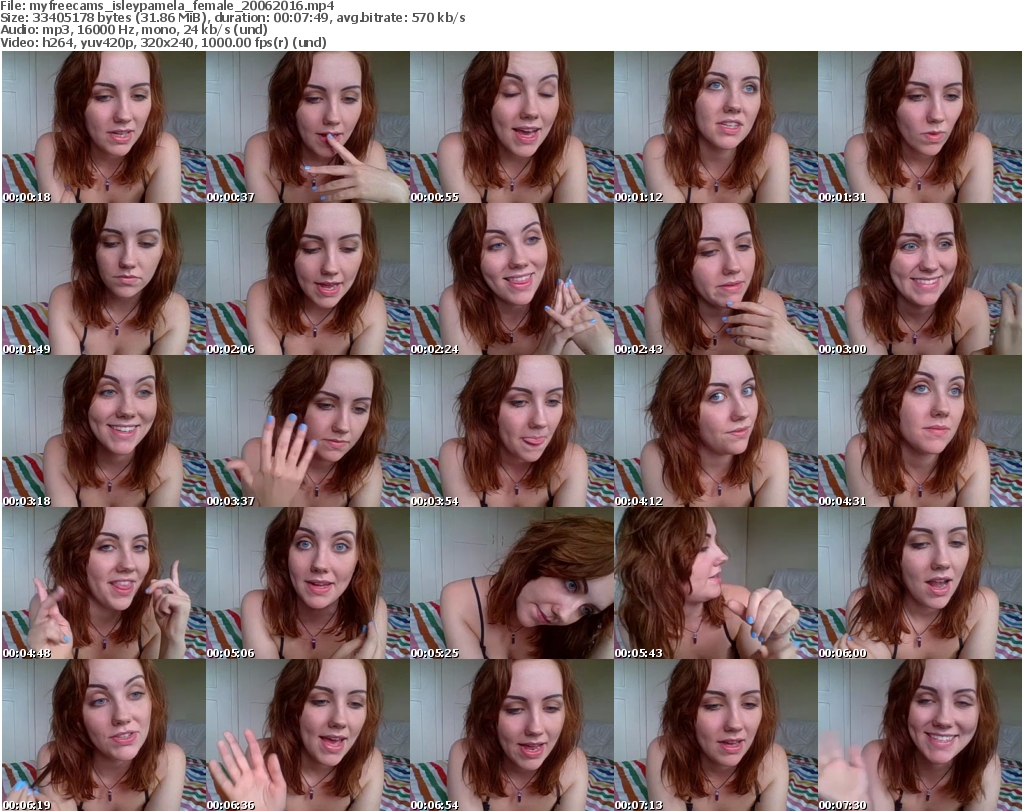The image size is (1024, 811).
Task: Click the file name ending in 20062016.mp4
Action: (182, 6)
